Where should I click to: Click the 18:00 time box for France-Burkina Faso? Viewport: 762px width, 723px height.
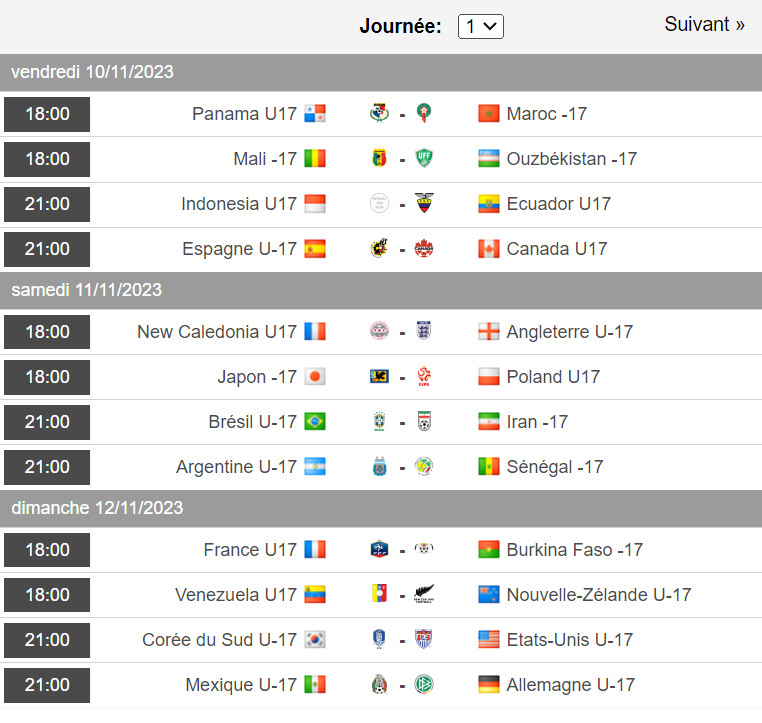pyautogui.click(x=47, y=550)
